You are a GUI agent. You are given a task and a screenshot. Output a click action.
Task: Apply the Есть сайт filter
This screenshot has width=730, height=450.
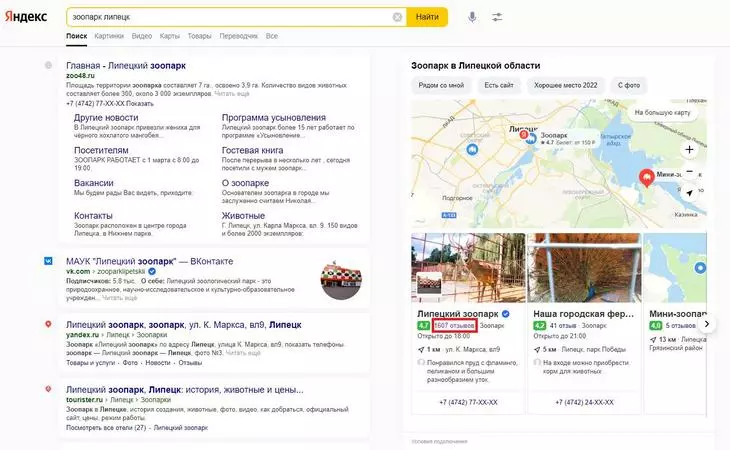tap(499, 85)
